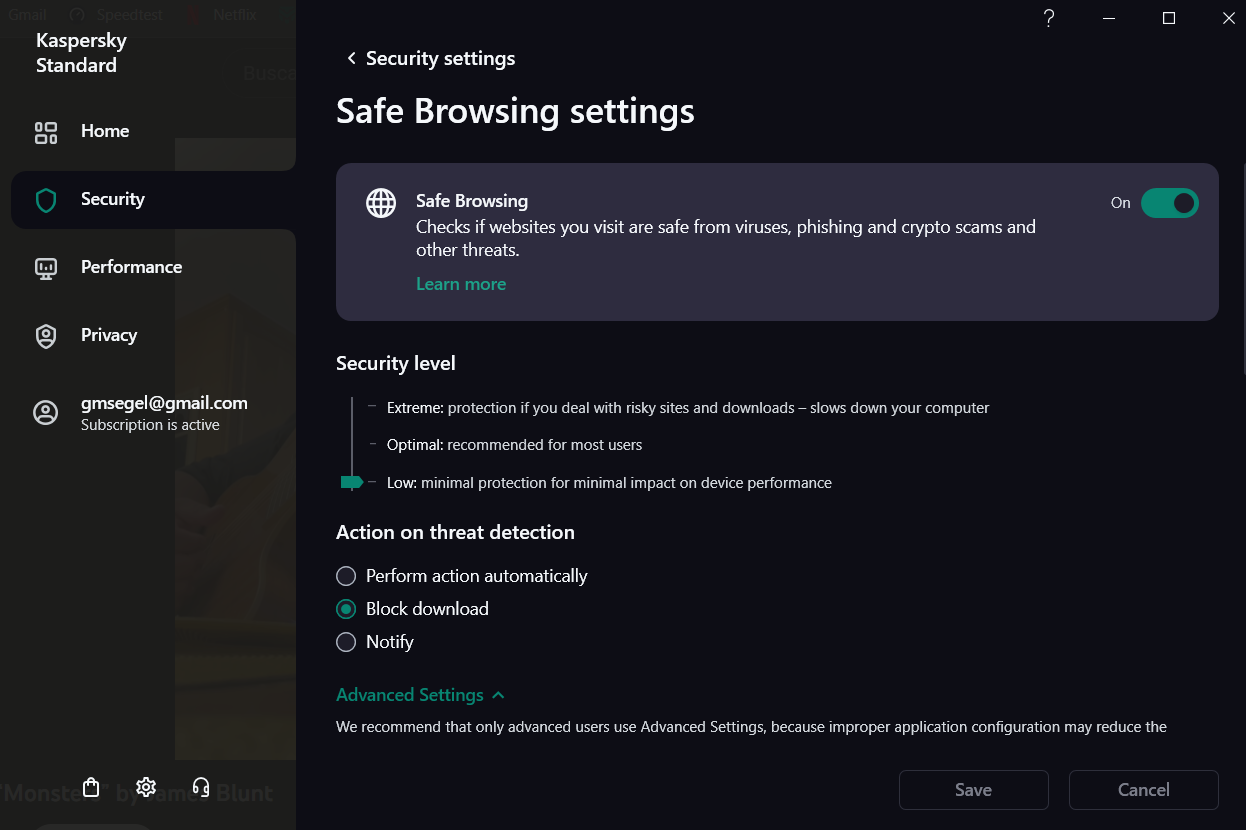This screenshot has height=830, width=1246.
Task: Click the account profile icon
Action: point(46,413)
